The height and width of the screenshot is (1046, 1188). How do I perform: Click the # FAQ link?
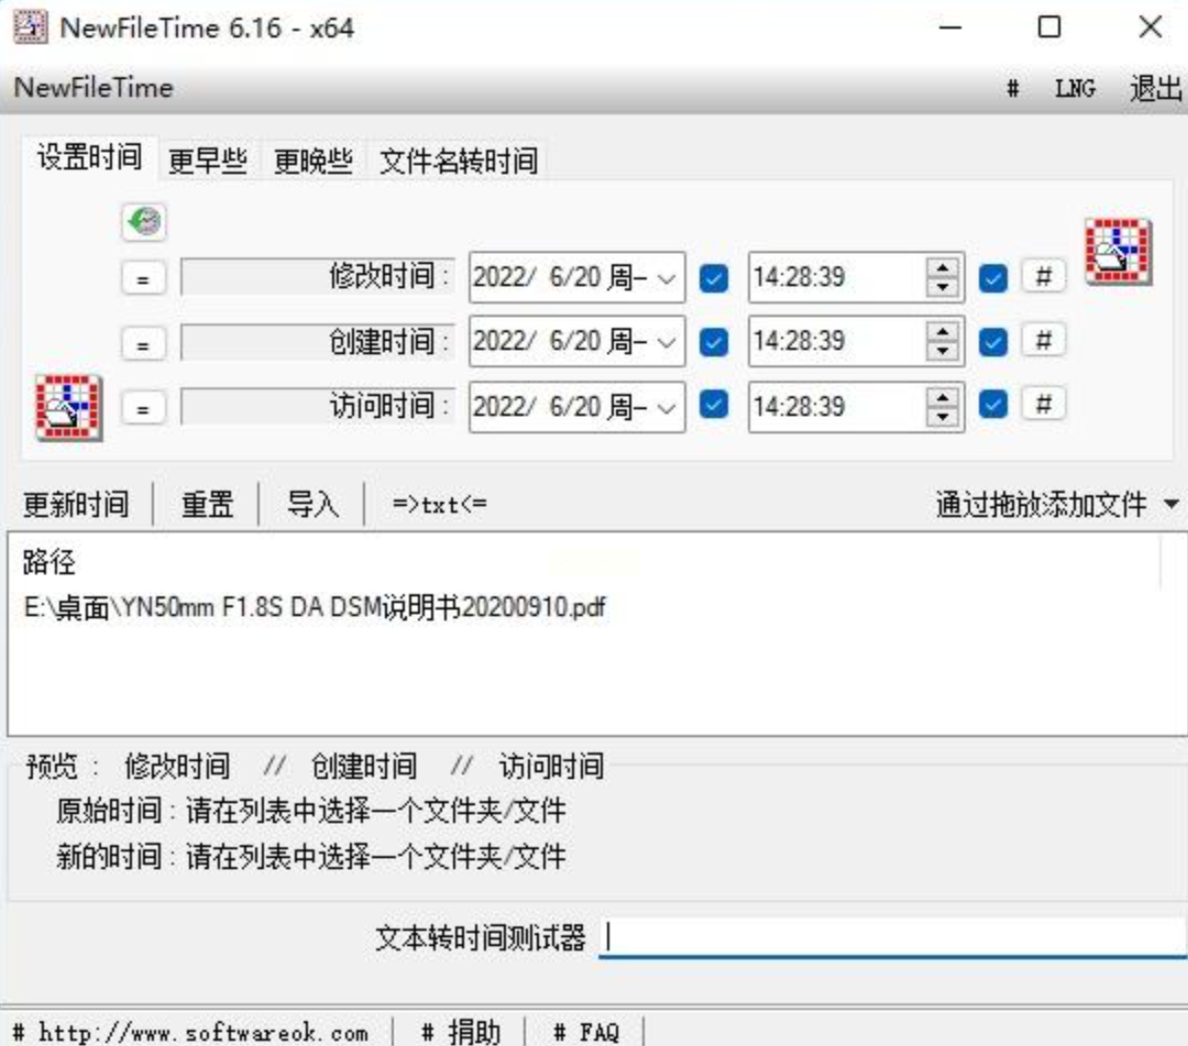coord(586,1032)
